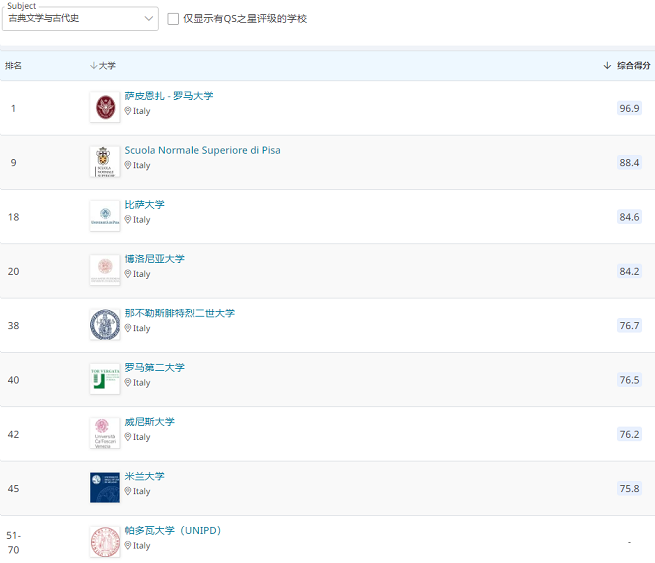
Task: Click location pin icon under 罗马第二大学
Action: [x=128, y=382]
